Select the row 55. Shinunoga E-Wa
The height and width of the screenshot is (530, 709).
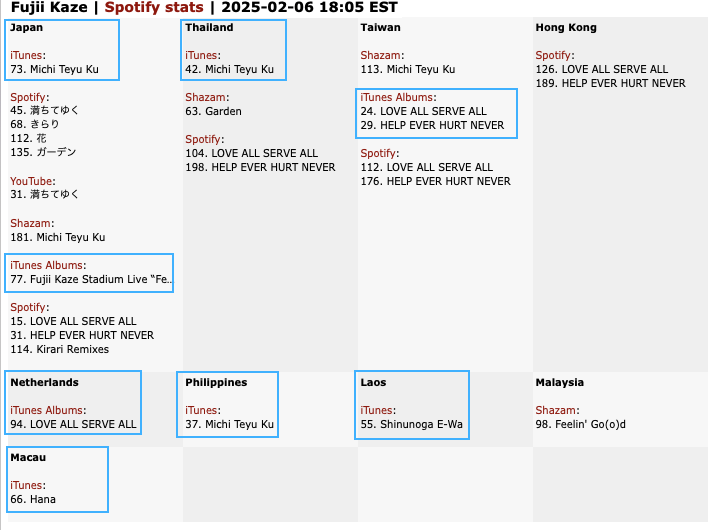point(412,424)
